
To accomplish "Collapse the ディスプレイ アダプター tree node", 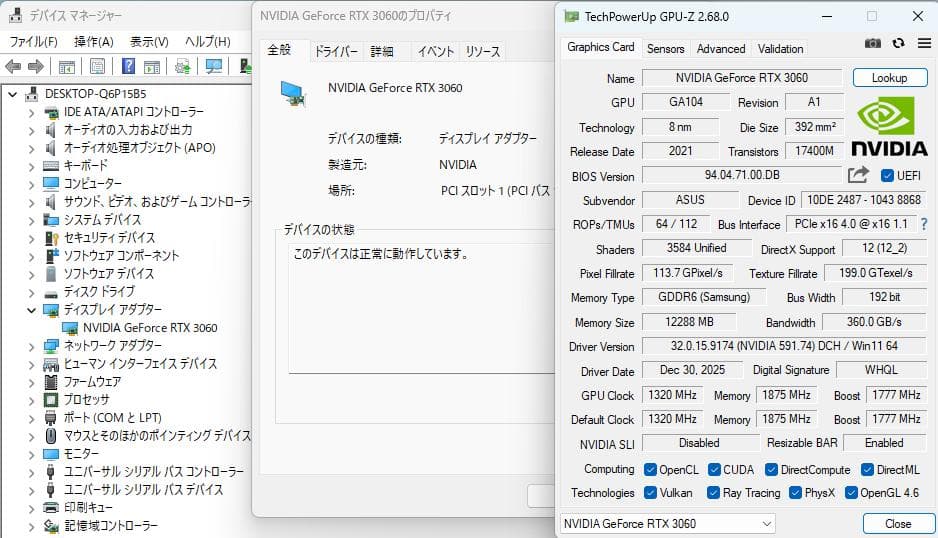I will click(32, 310).
